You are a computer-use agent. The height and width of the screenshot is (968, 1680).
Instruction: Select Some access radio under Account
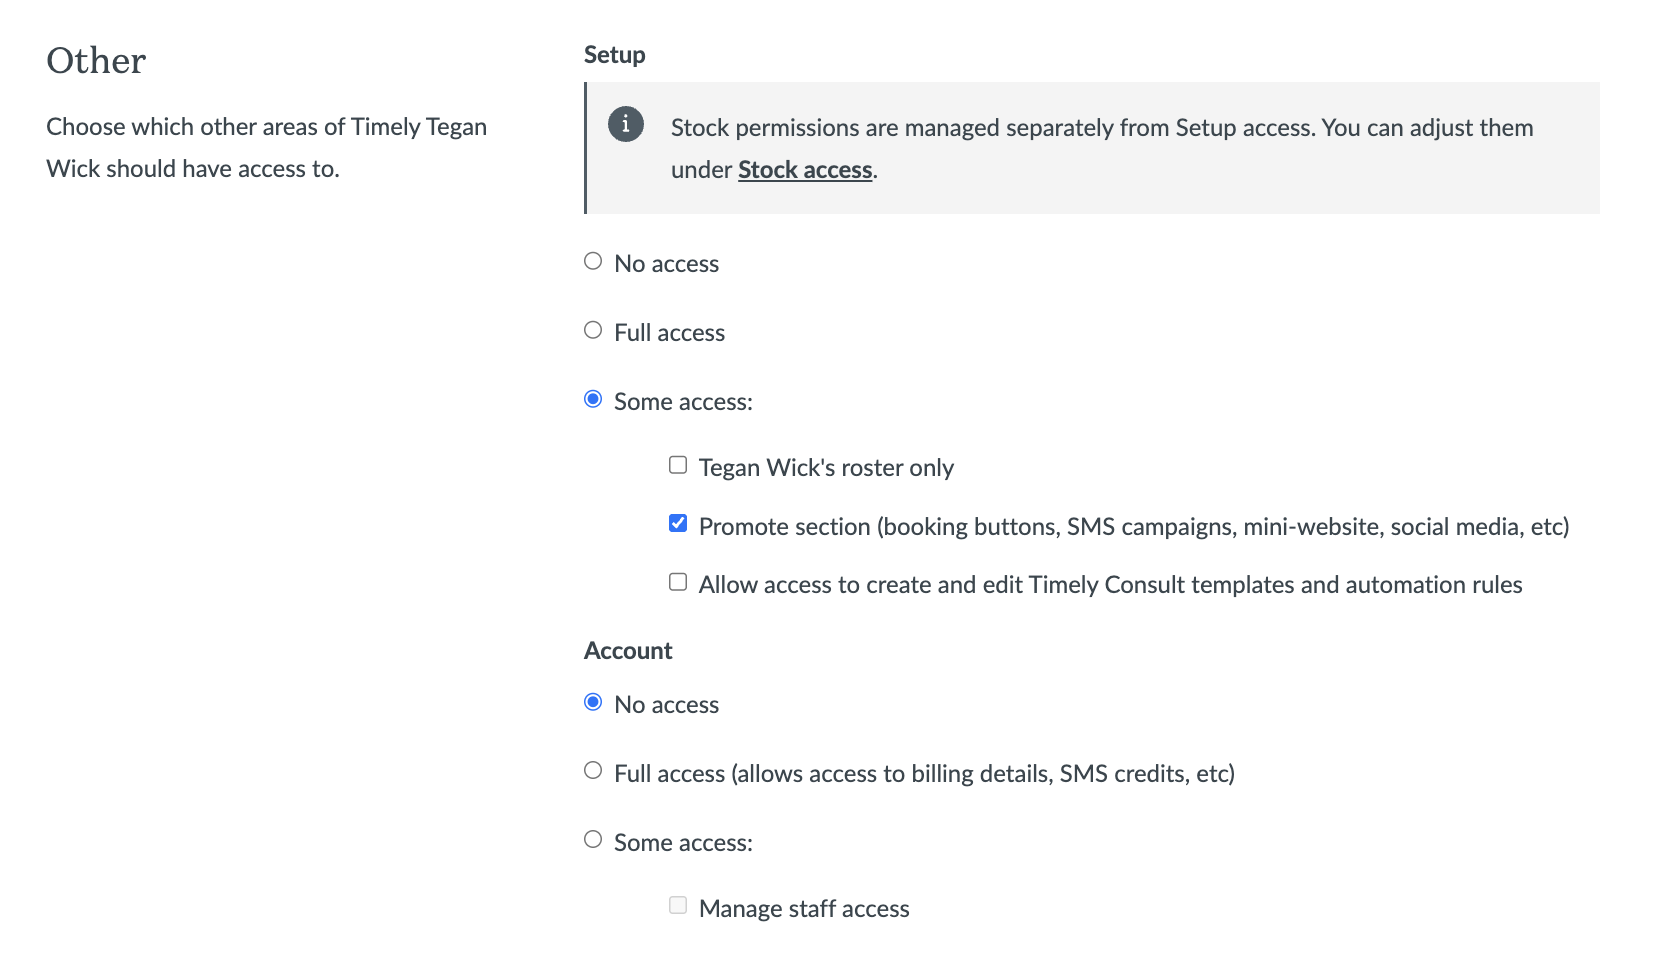pyautogui.click(x=593, y=840)
